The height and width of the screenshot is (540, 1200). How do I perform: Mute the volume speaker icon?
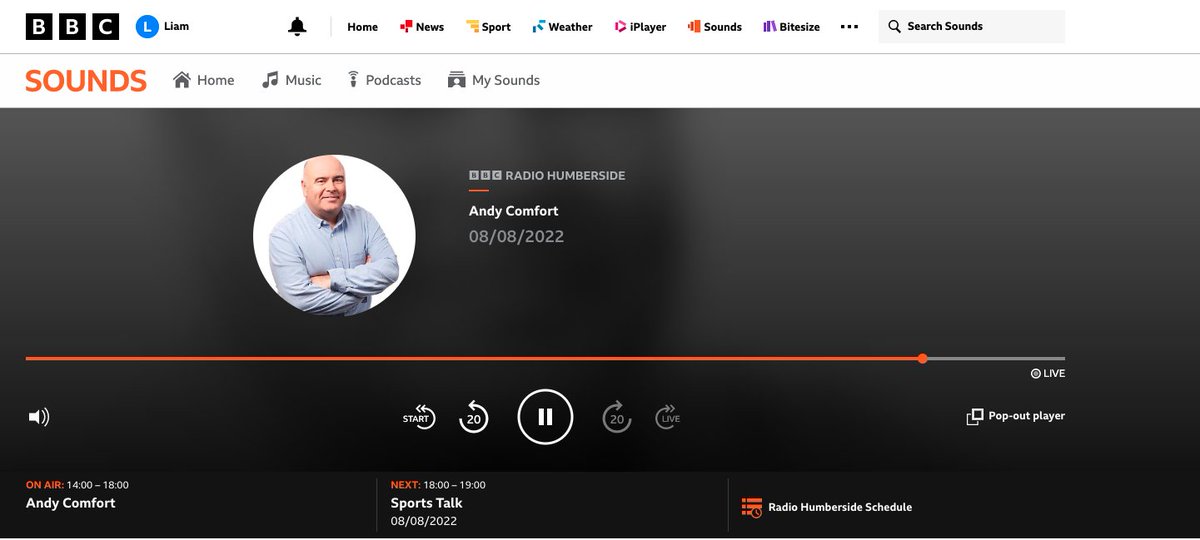(38, 417)
